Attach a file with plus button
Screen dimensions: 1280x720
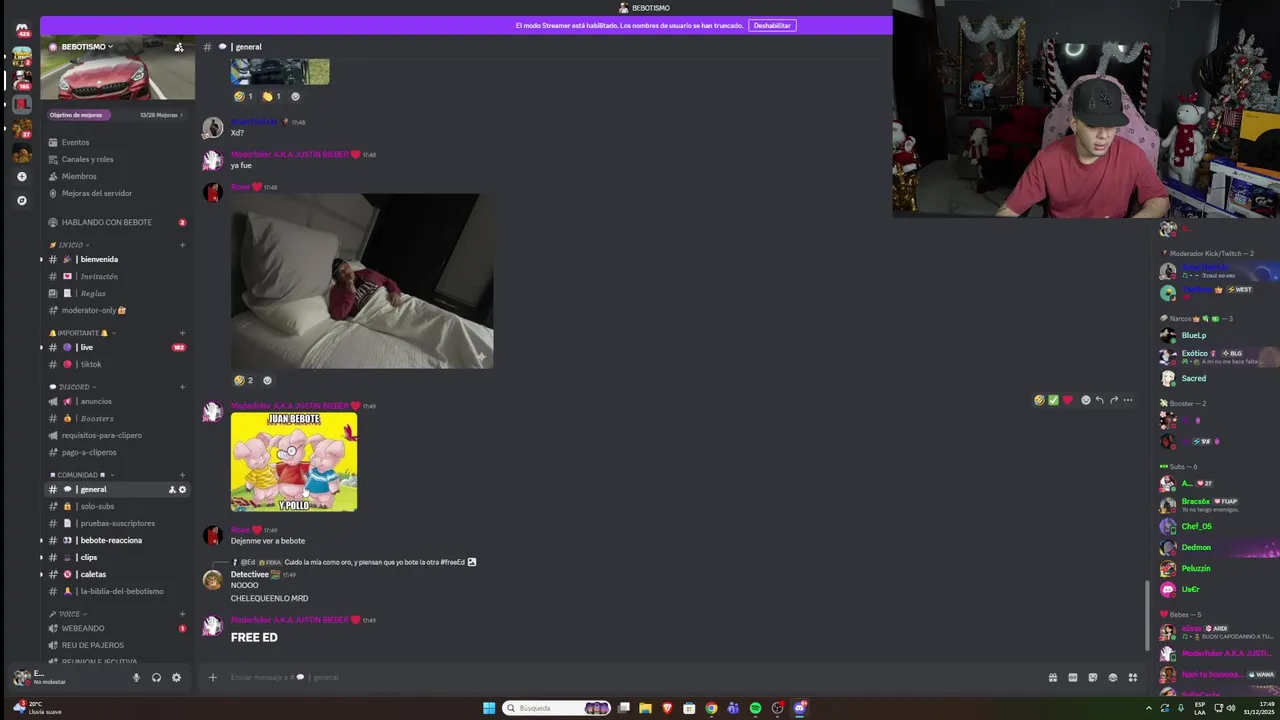(212, 678)
